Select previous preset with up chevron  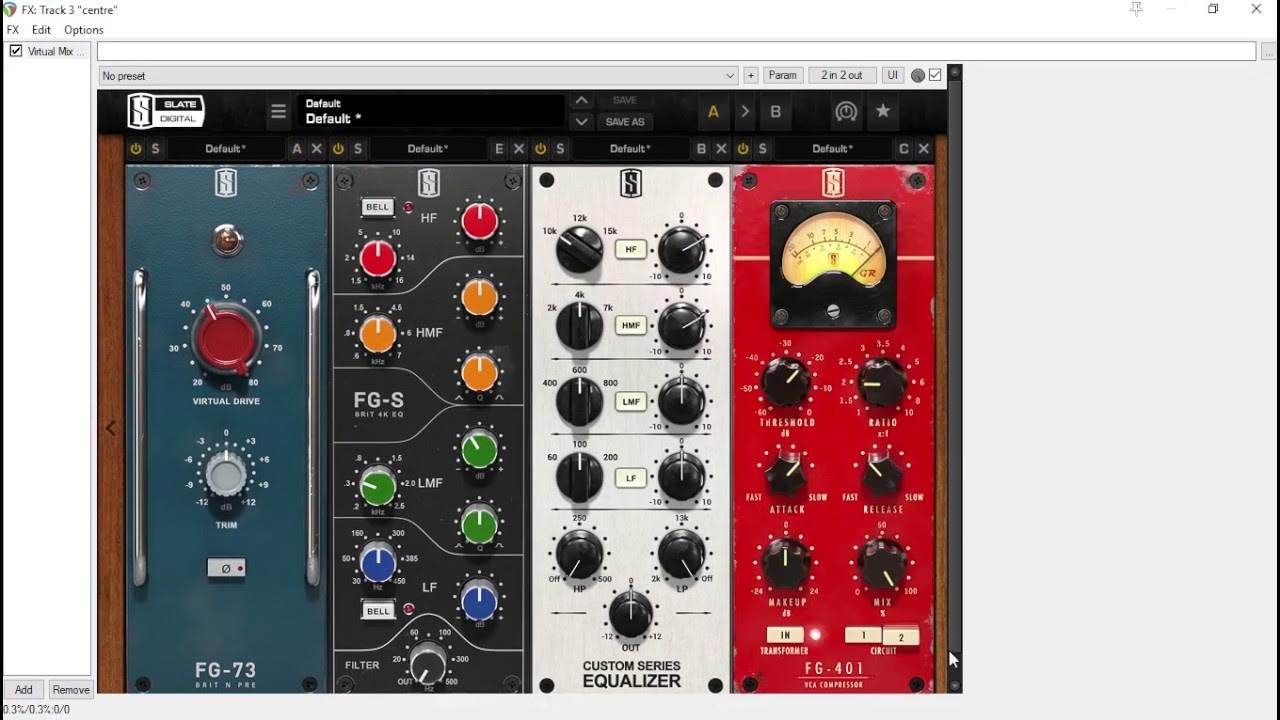(x=581, y=101)
